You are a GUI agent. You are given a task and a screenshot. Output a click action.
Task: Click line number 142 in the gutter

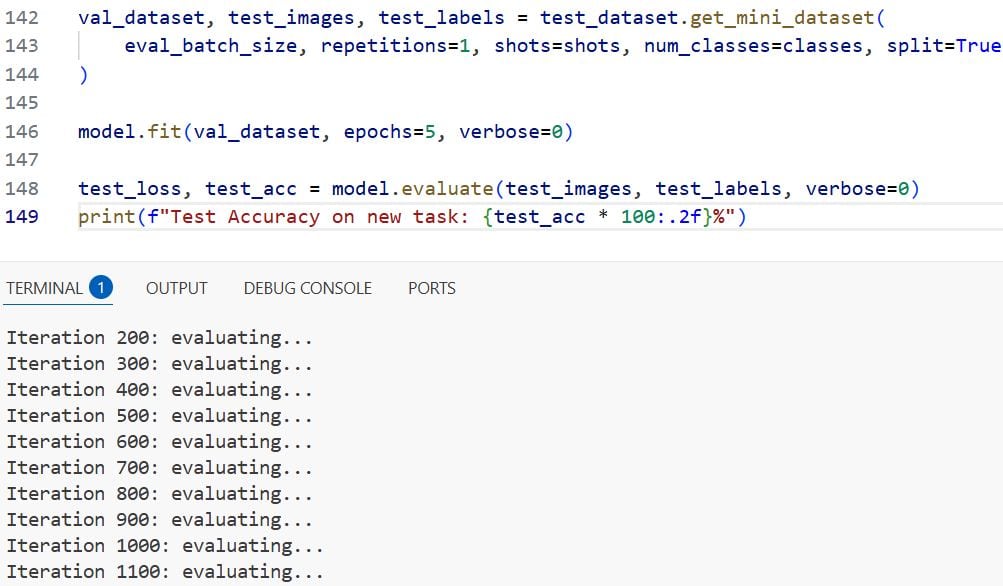30,16
